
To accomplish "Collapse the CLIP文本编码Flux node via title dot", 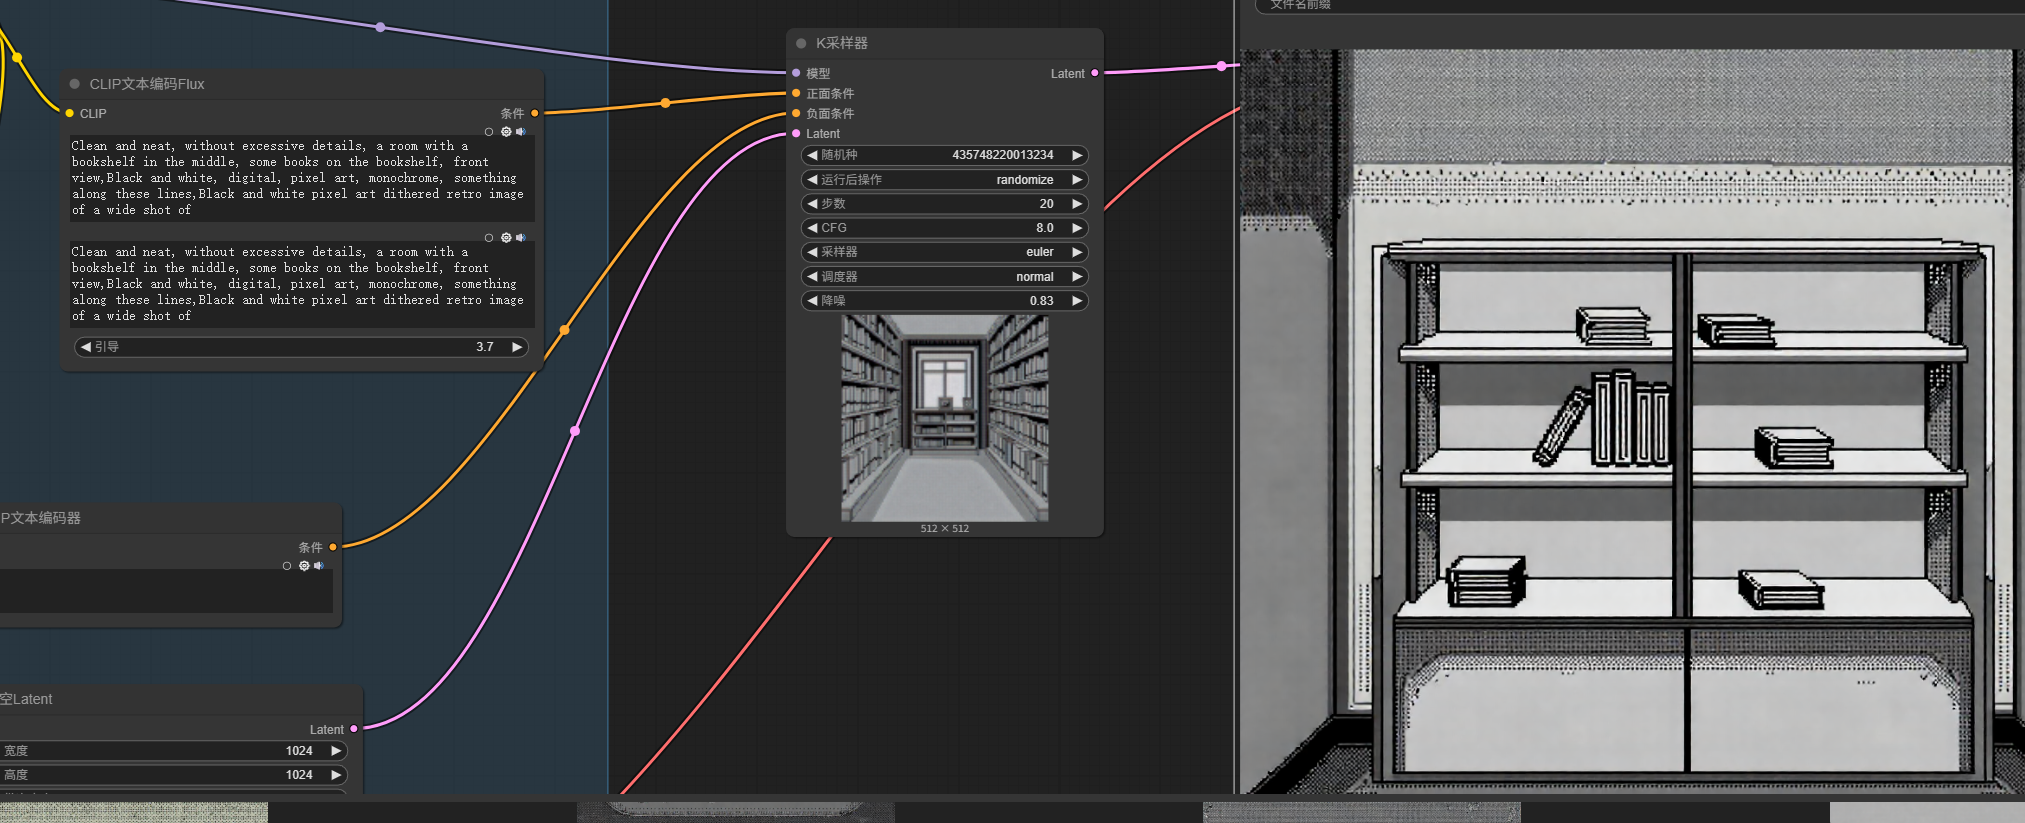I will pyautogui.click(x=75, y=84).
